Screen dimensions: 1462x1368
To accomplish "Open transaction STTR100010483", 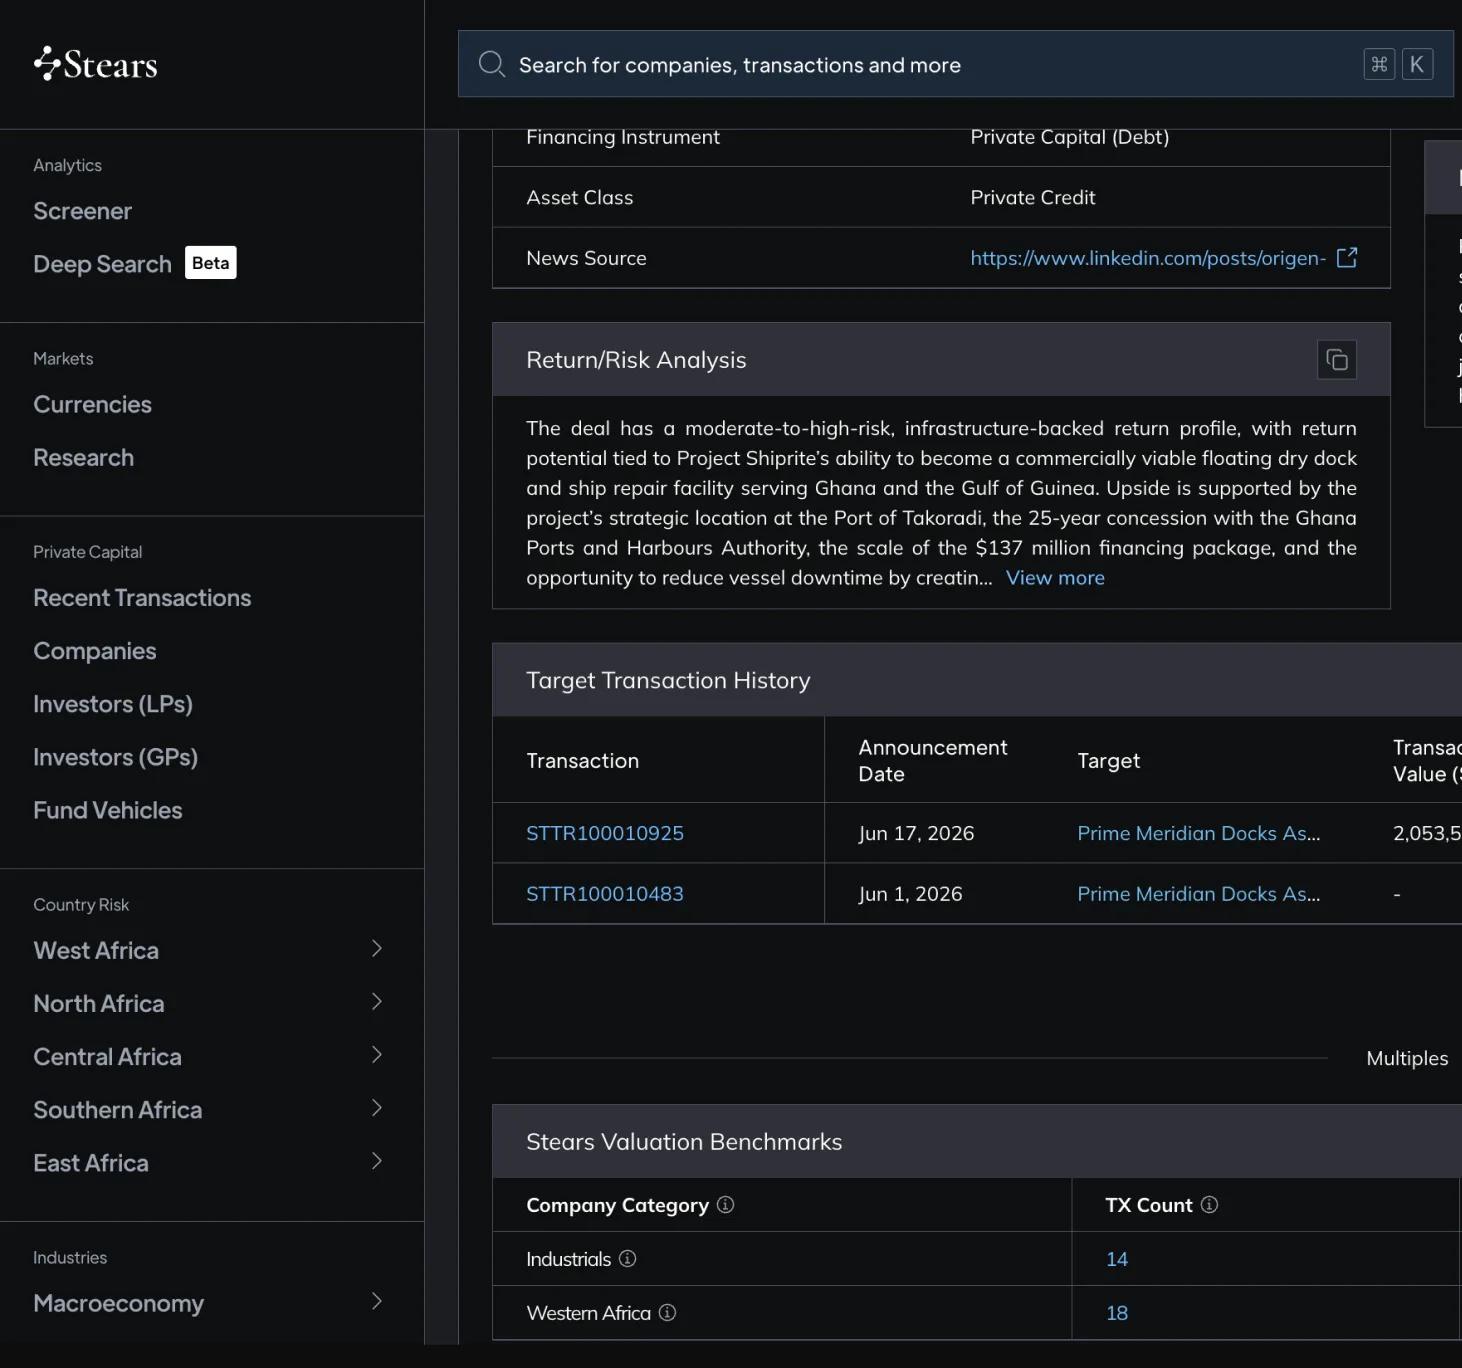I will [605, 894].
